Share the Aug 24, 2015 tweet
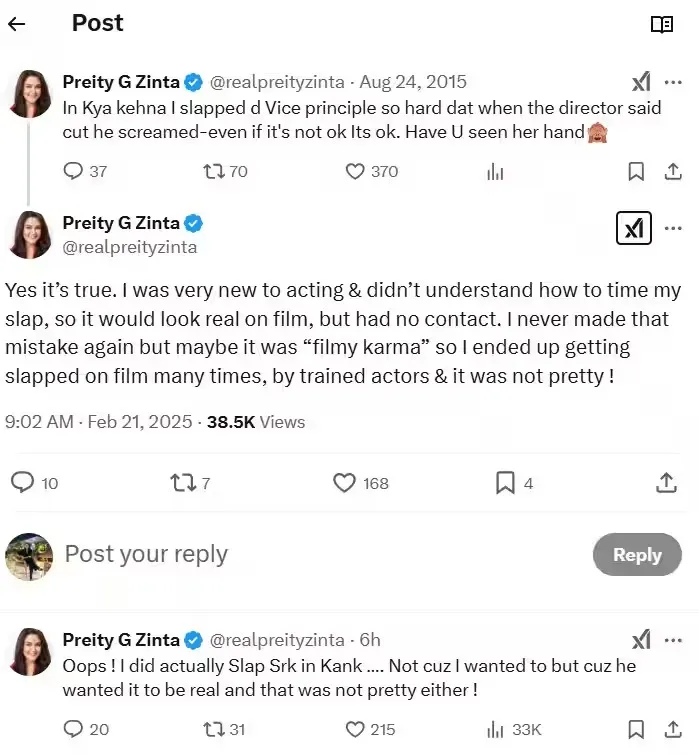 click(673, 172)
